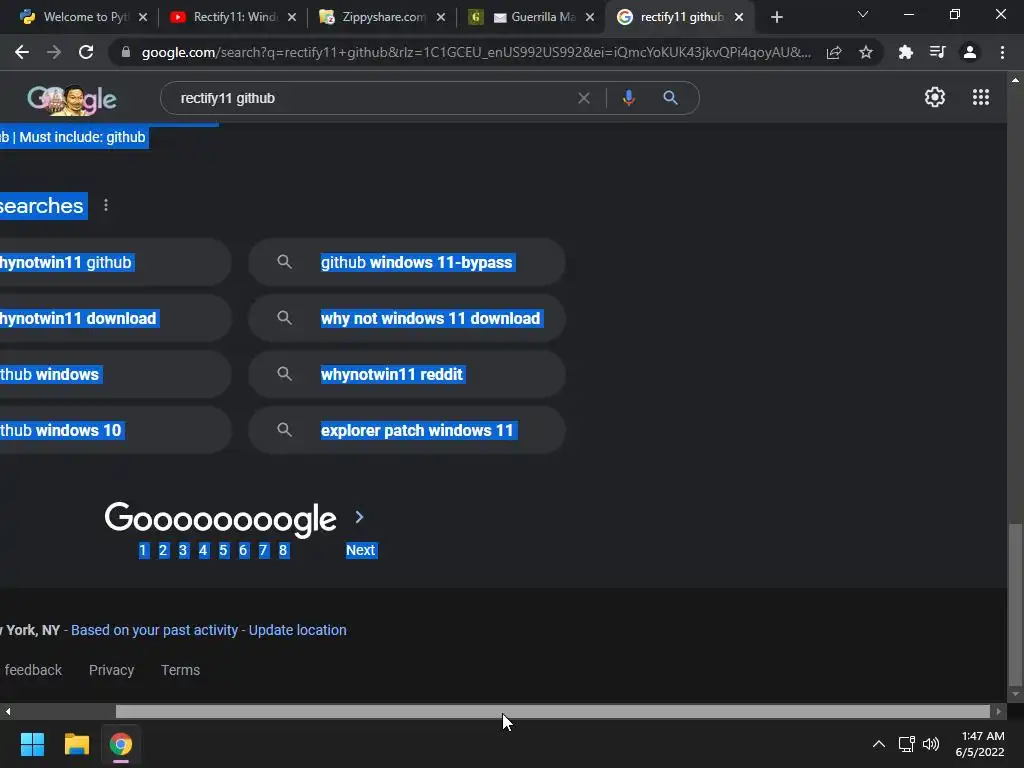Open File Explorer from the taskbar
This screenshot has width=1024, height=768.
point(76,744)
